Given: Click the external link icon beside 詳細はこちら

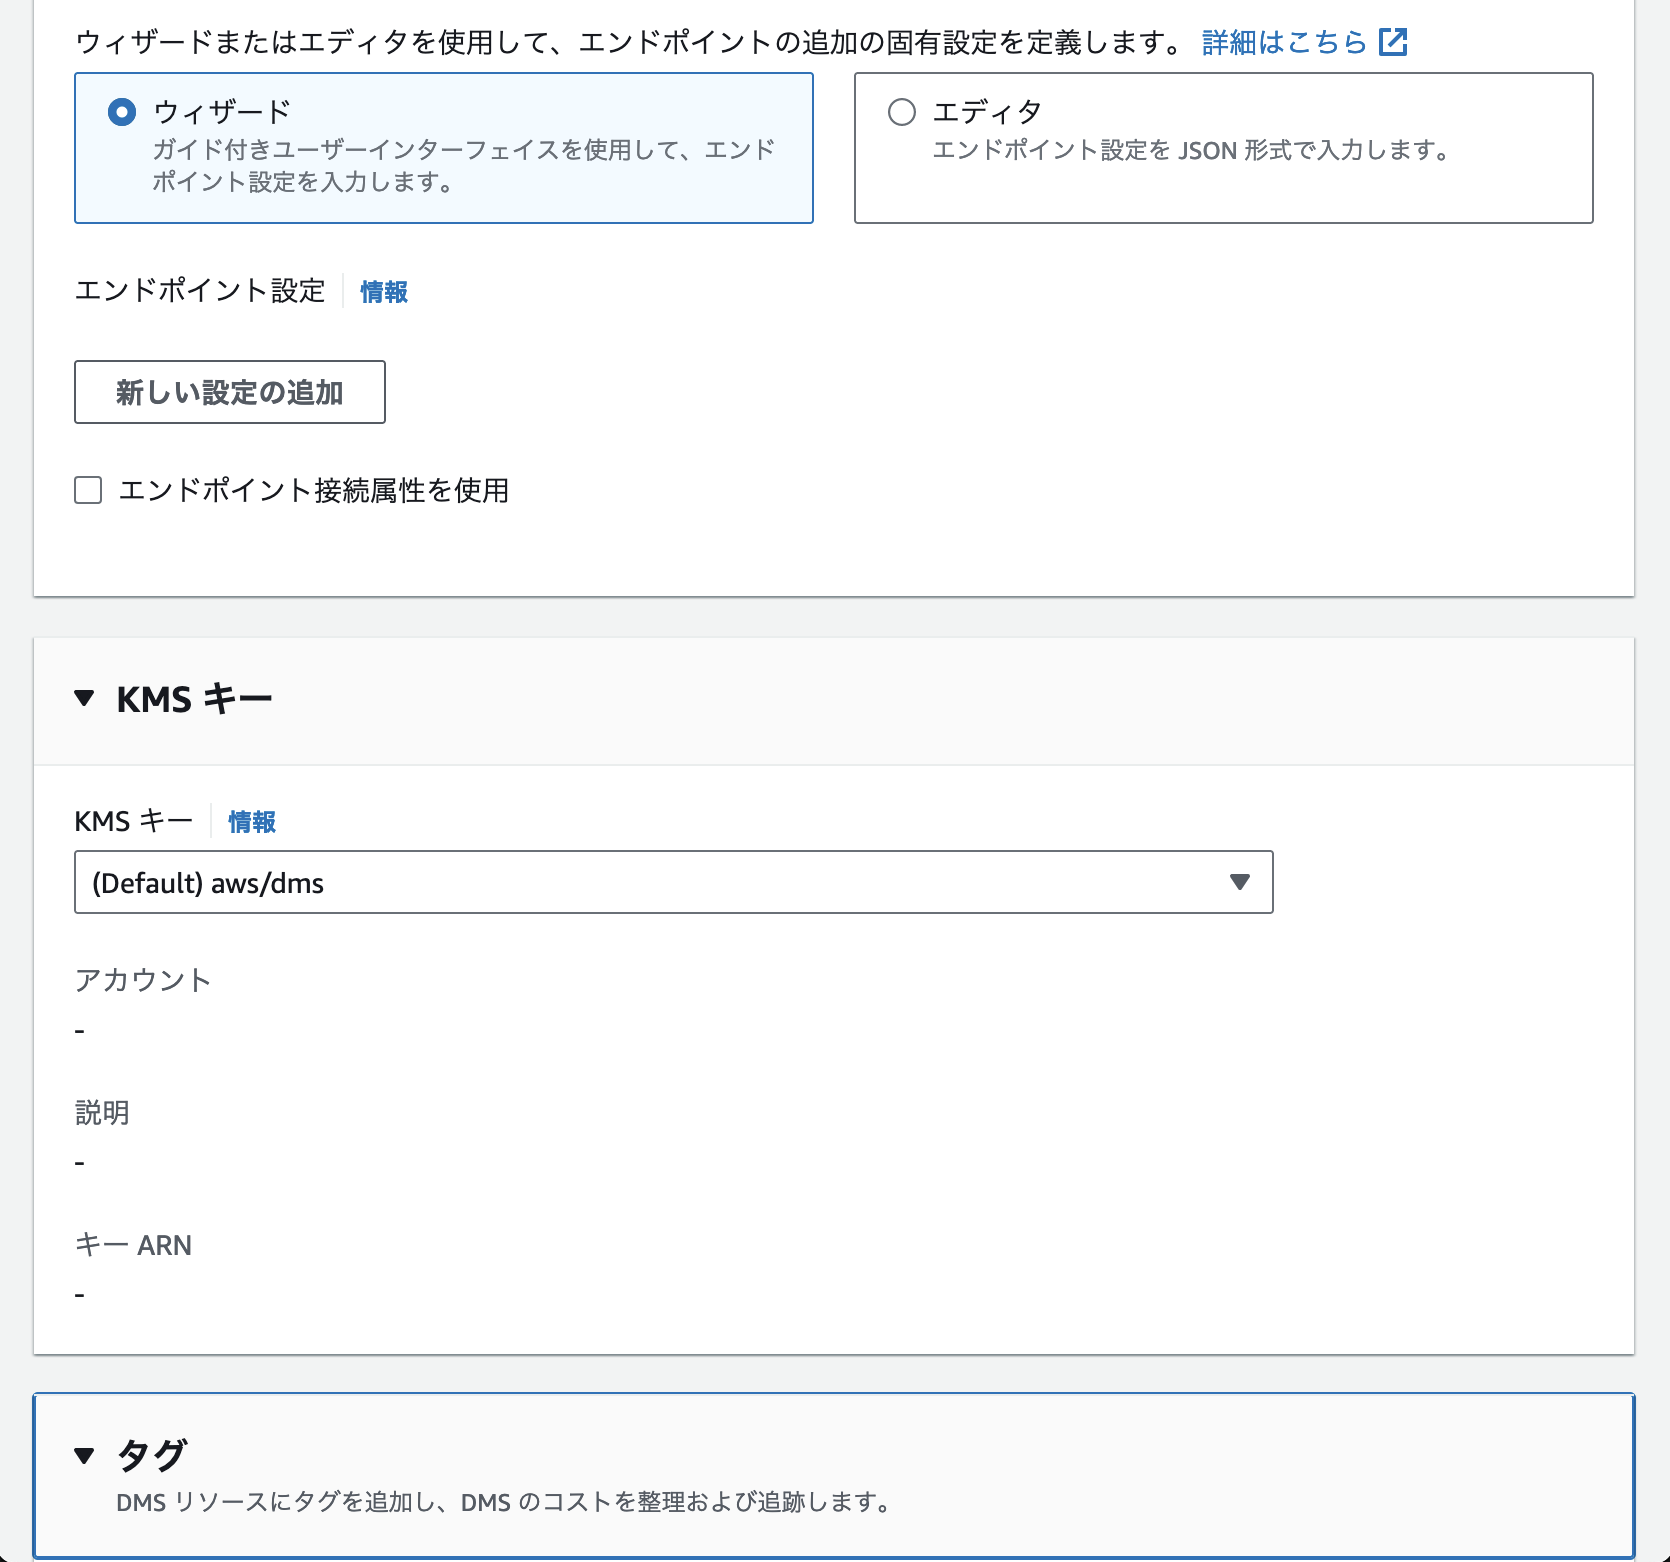Looking at the screenshot, I should 1393,42.
